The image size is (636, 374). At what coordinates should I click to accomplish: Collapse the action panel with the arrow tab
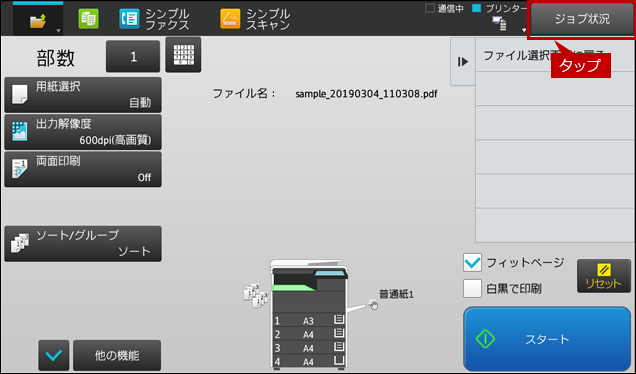click(x=463, y=62)
